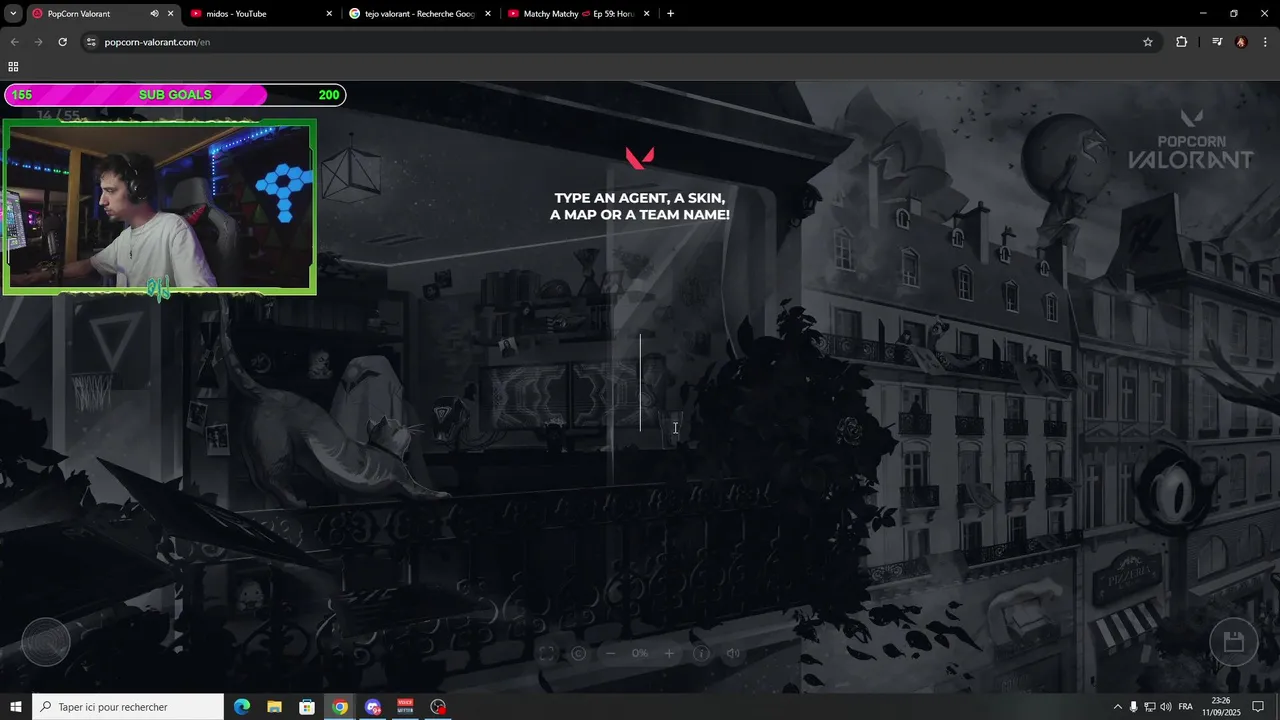Open Microsoft Store from the taskbar
The height and width of the screenshot is (720, 1280).
click(x=307, y=707)
